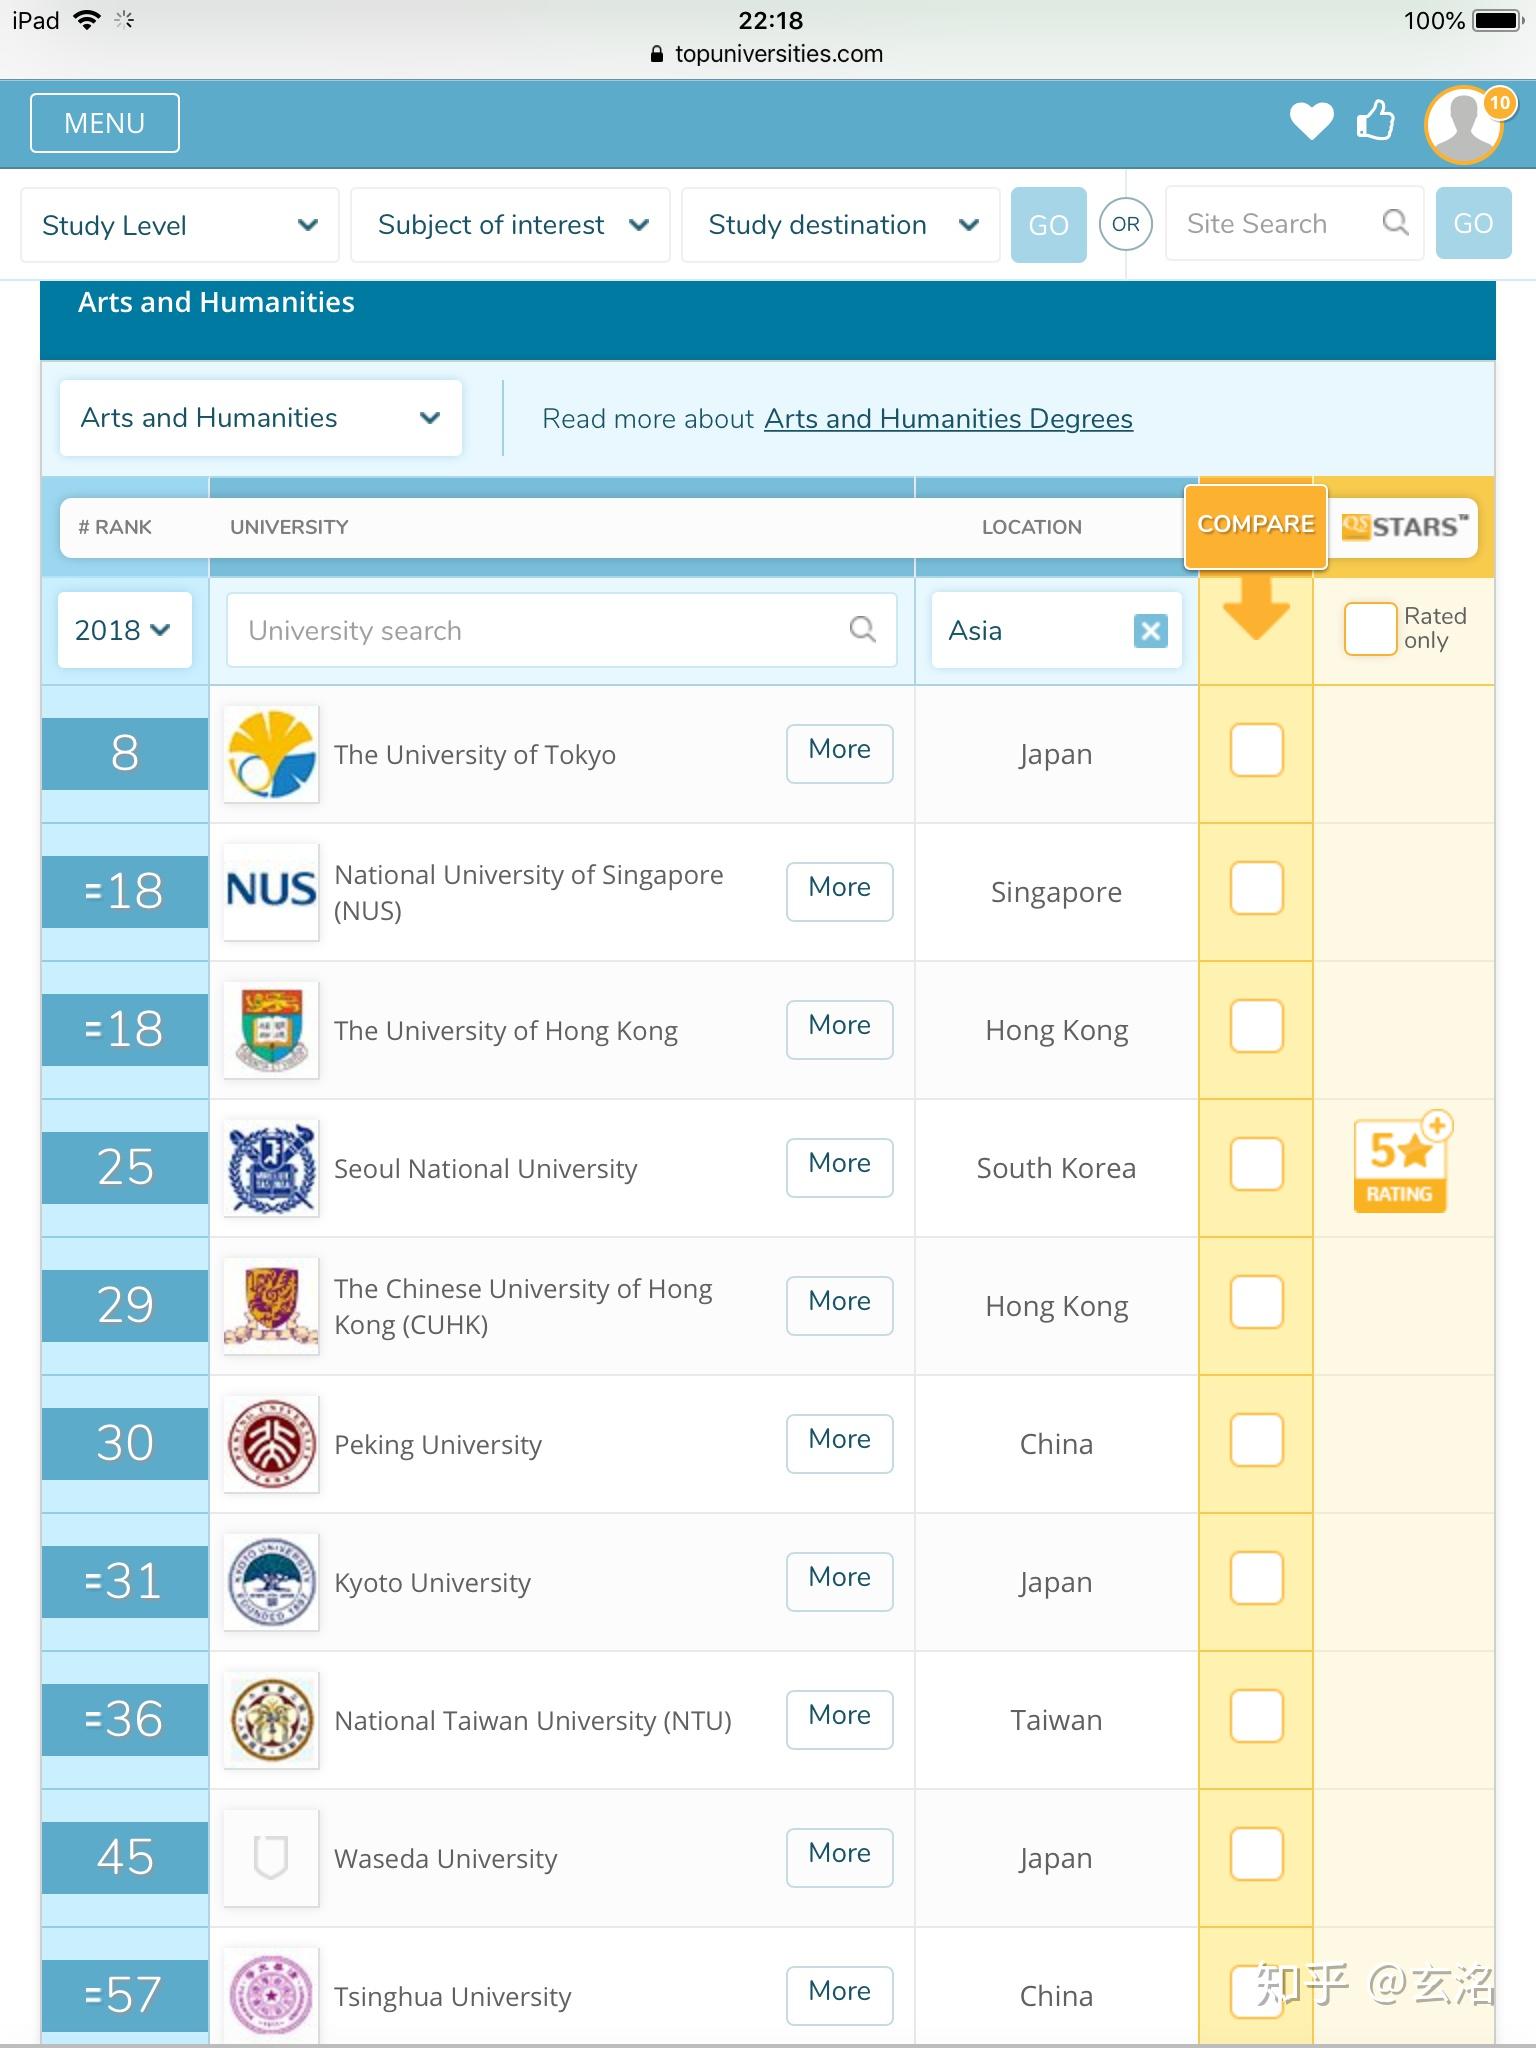Open the Tsinghua University seal
The image size is (1536, 2048).
tap(271, 1995)
